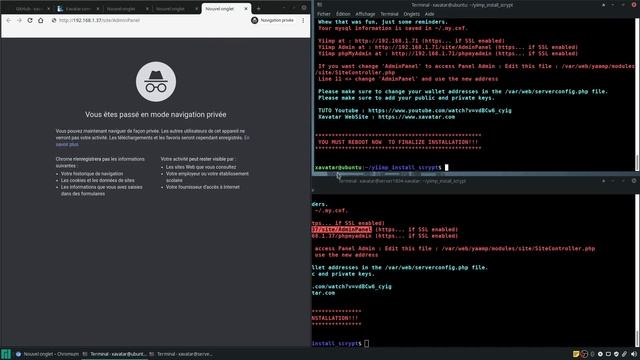Click the highlighted /site/AdminPanel text in the lower terminal

coord(342,229)
